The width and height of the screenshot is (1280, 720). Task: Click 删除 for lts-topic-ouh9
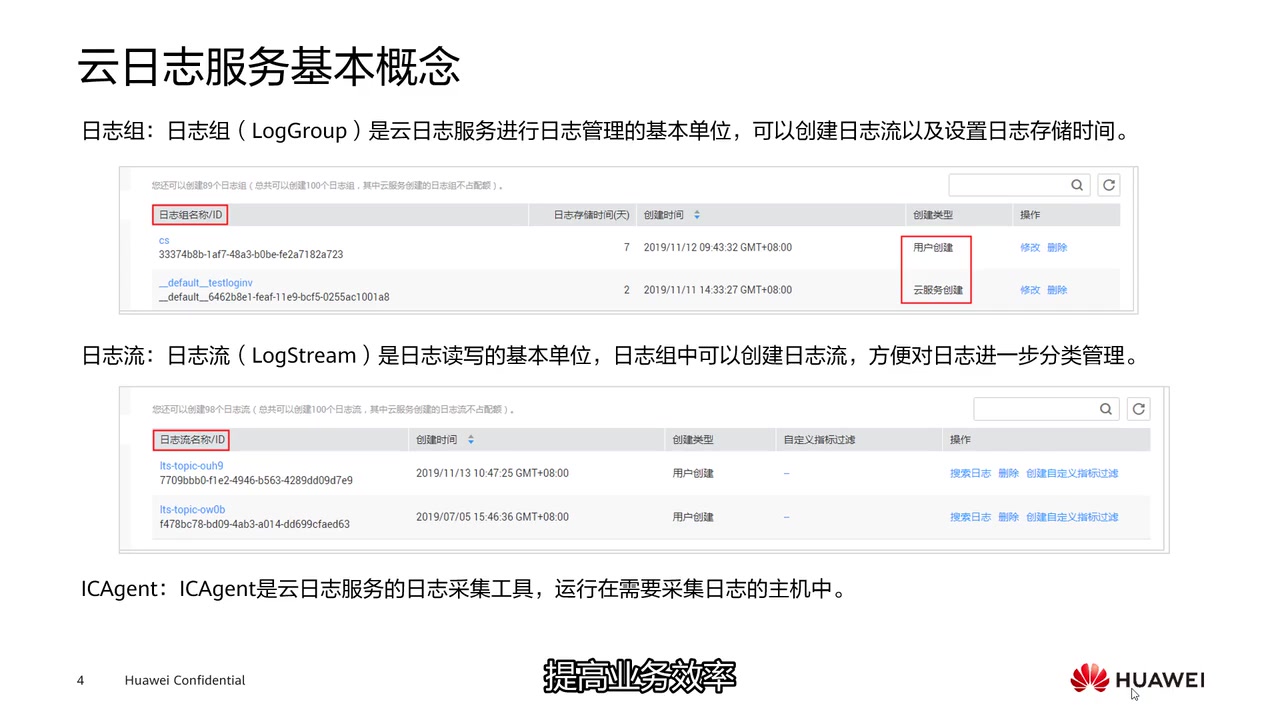pos(1008,474)
